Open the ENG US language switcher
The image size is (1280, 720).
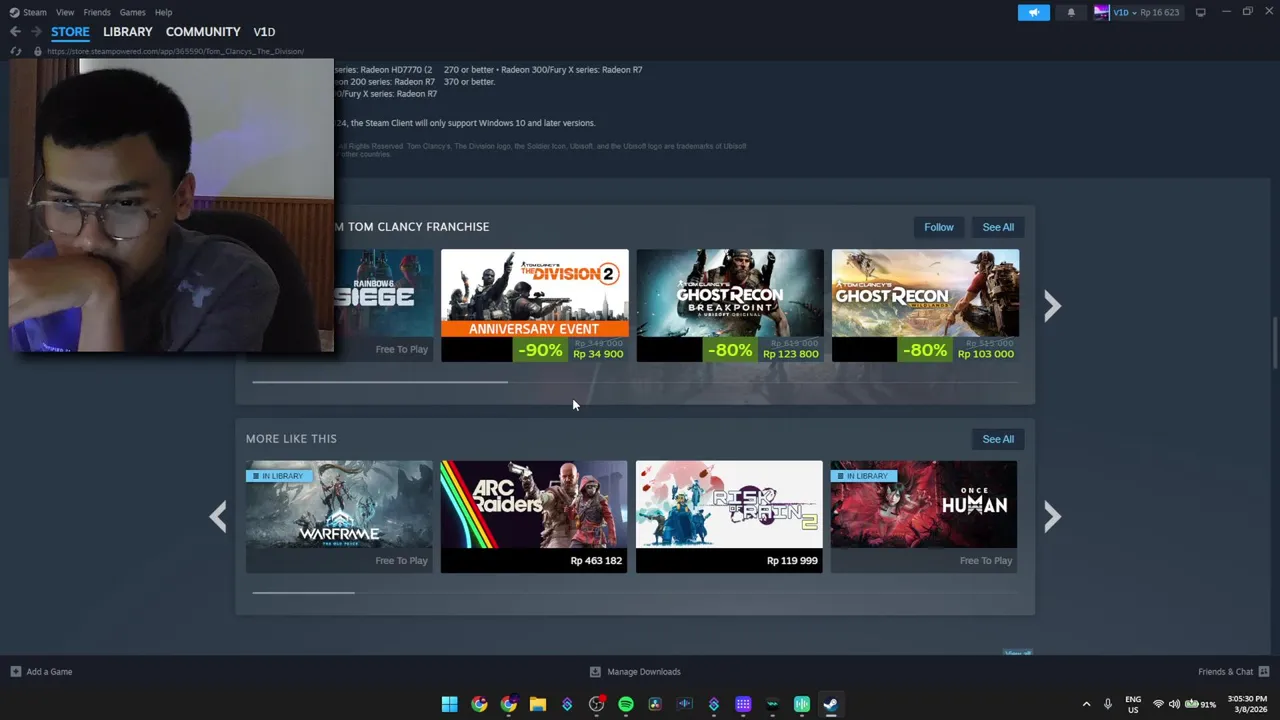point(1133,704)
